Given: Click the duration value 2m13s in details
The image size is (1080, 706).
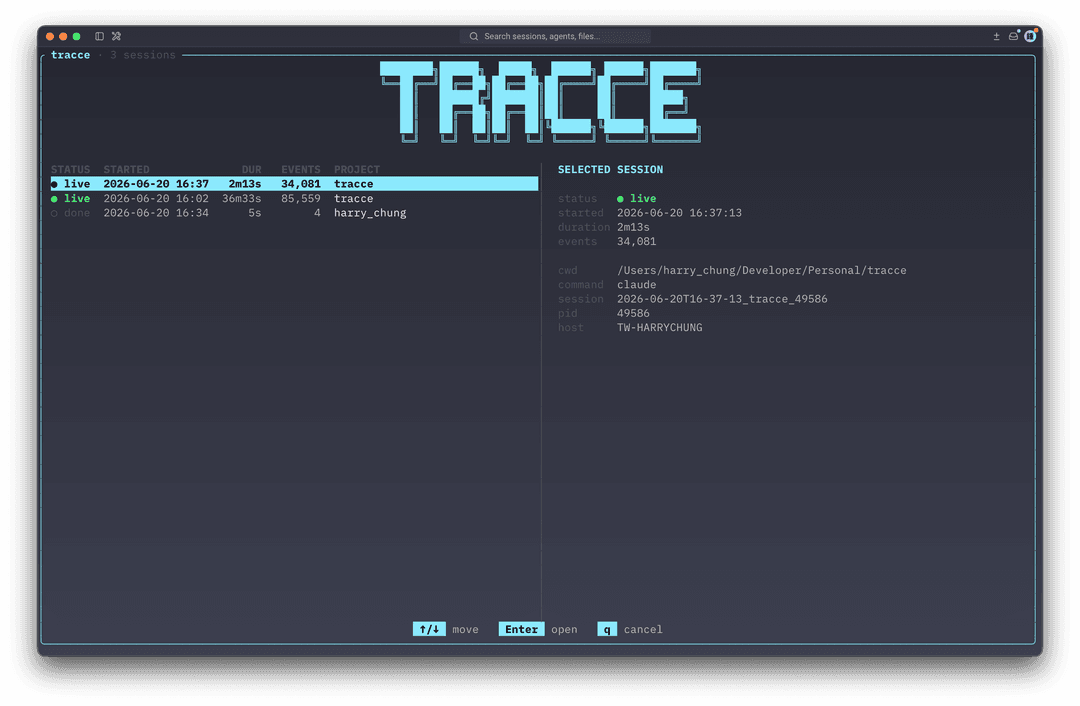Looking at the screenshot, I should click(x=633, y=227).
